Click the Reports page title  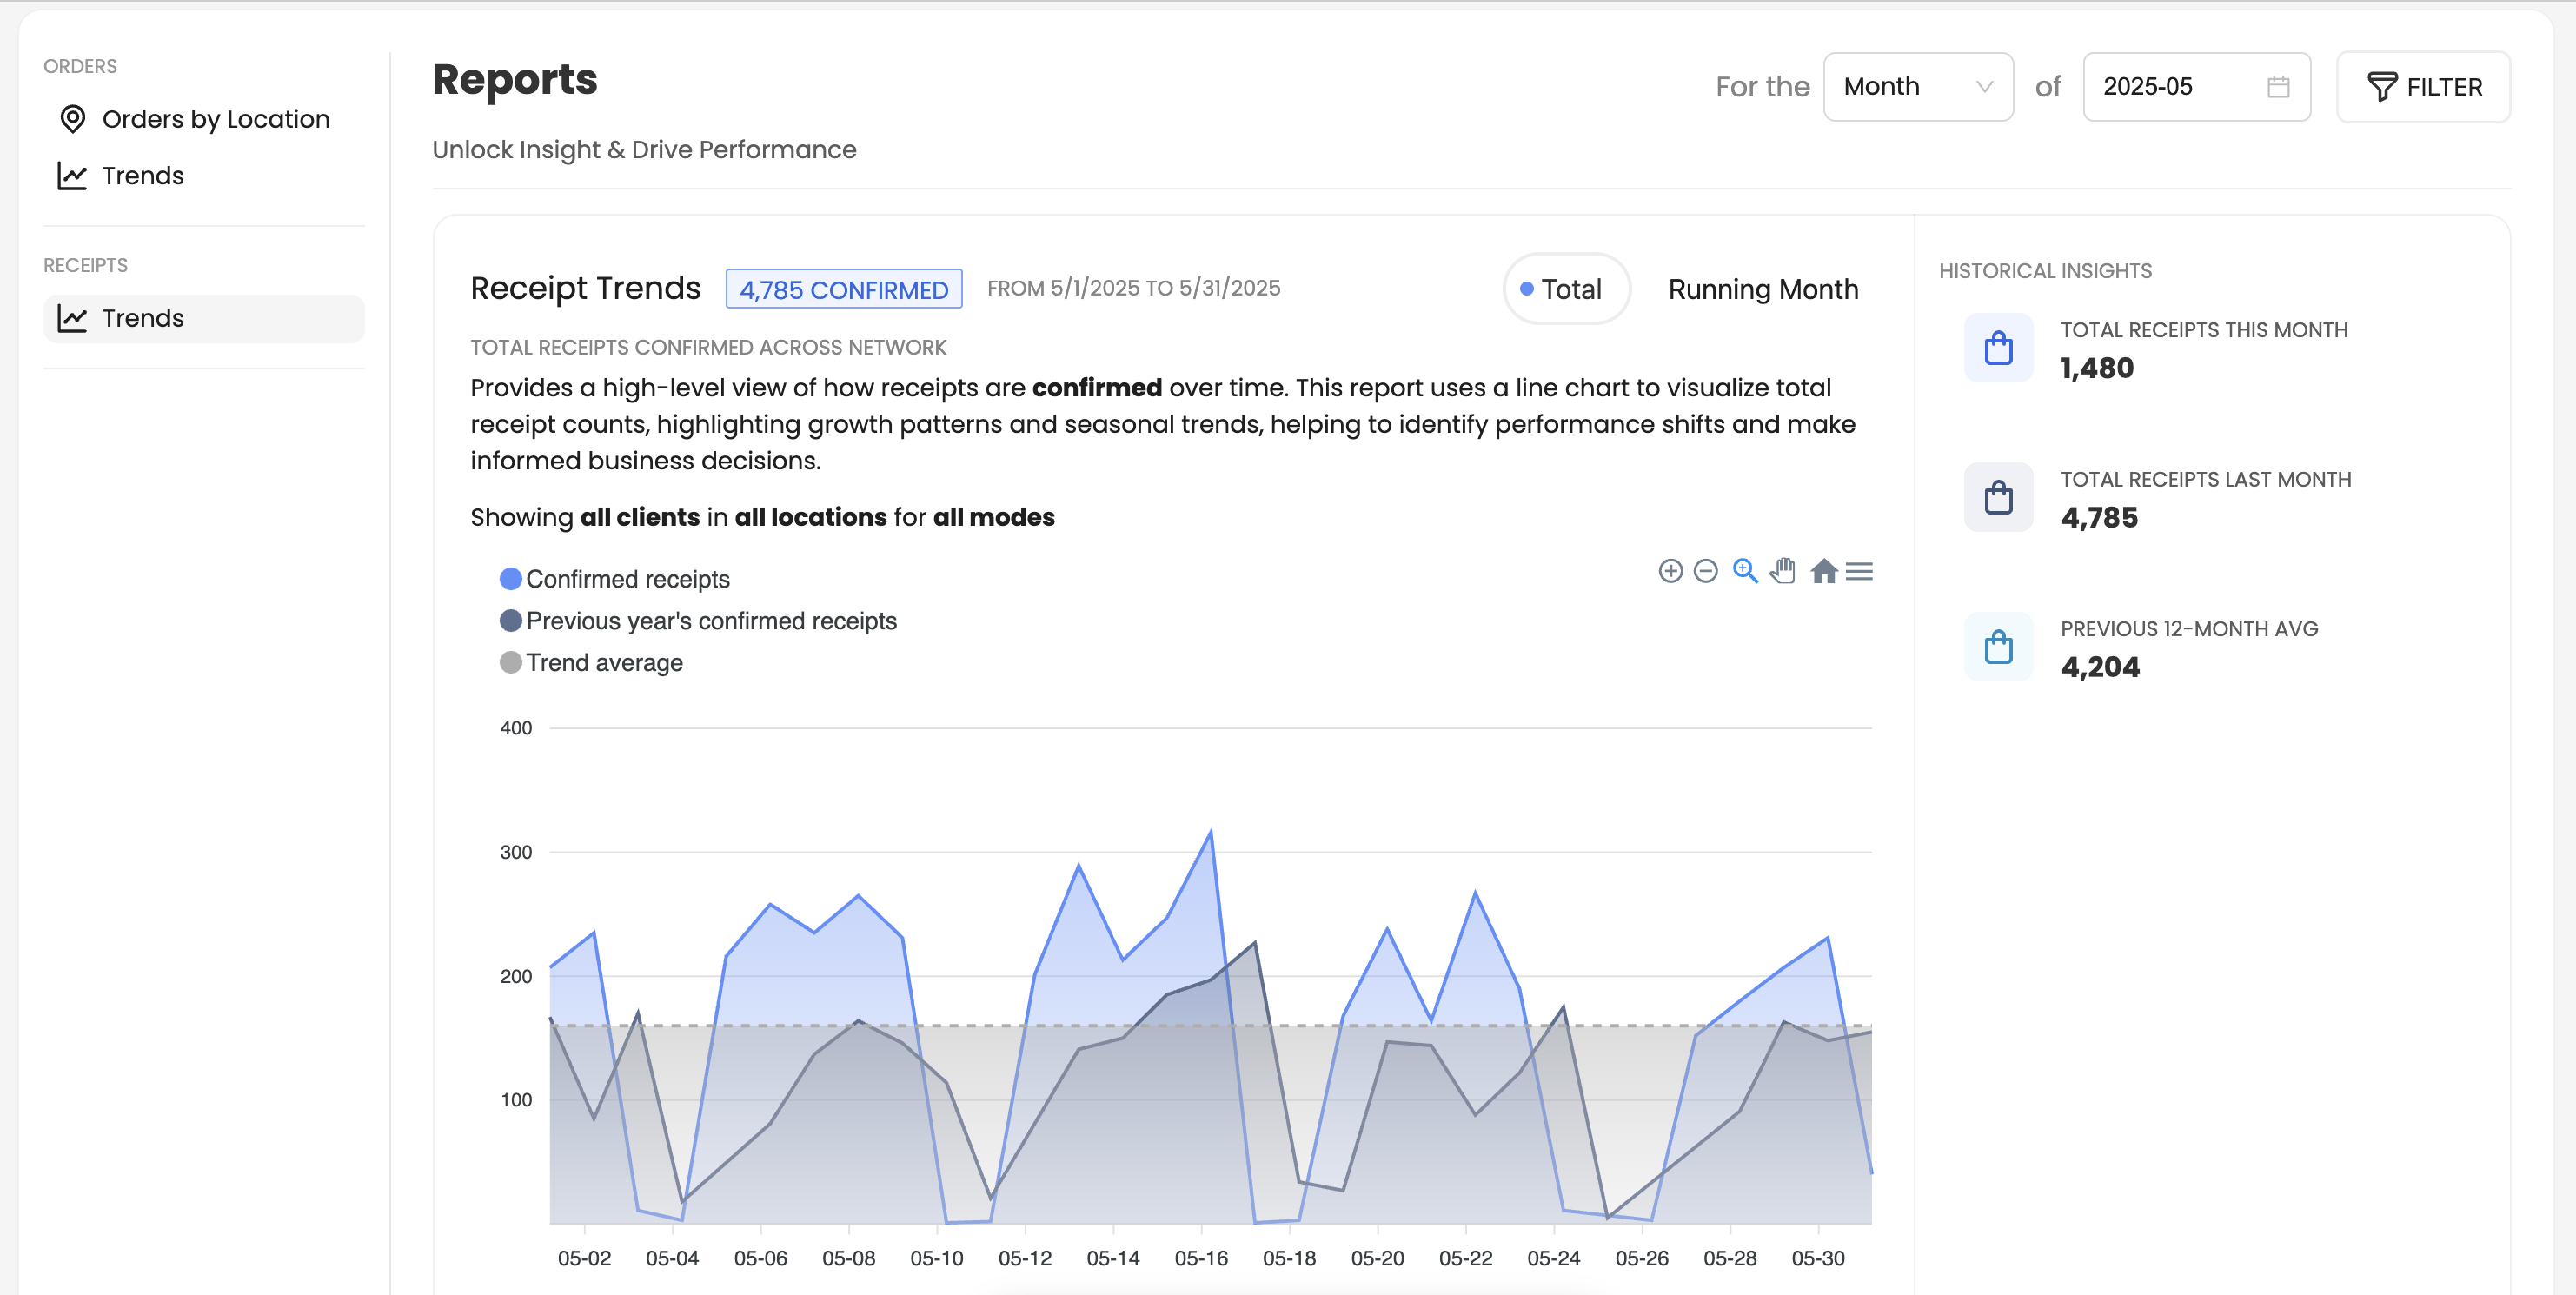click(514, 80)
